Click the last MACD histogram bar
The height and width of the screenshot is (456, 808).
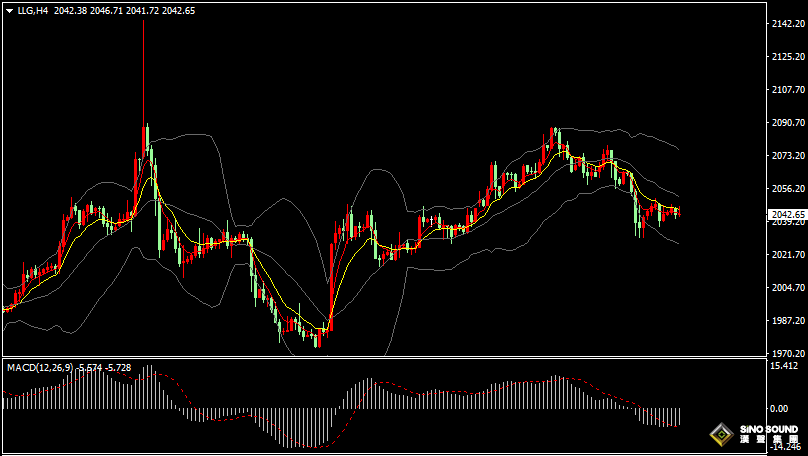[x=679, y=416]
